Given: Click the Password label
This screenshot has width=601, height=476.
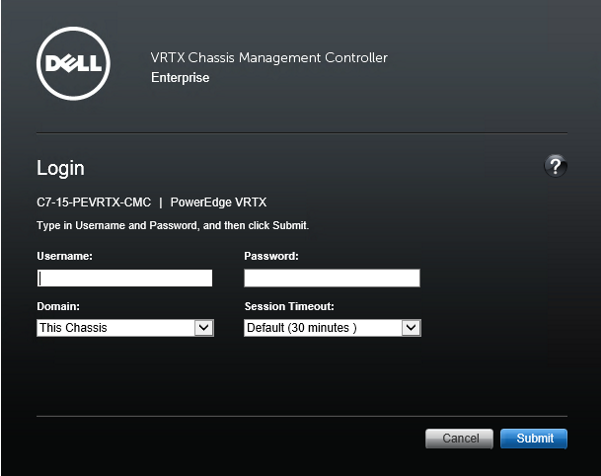Looking at the screenshot, I should click(271, 256).
